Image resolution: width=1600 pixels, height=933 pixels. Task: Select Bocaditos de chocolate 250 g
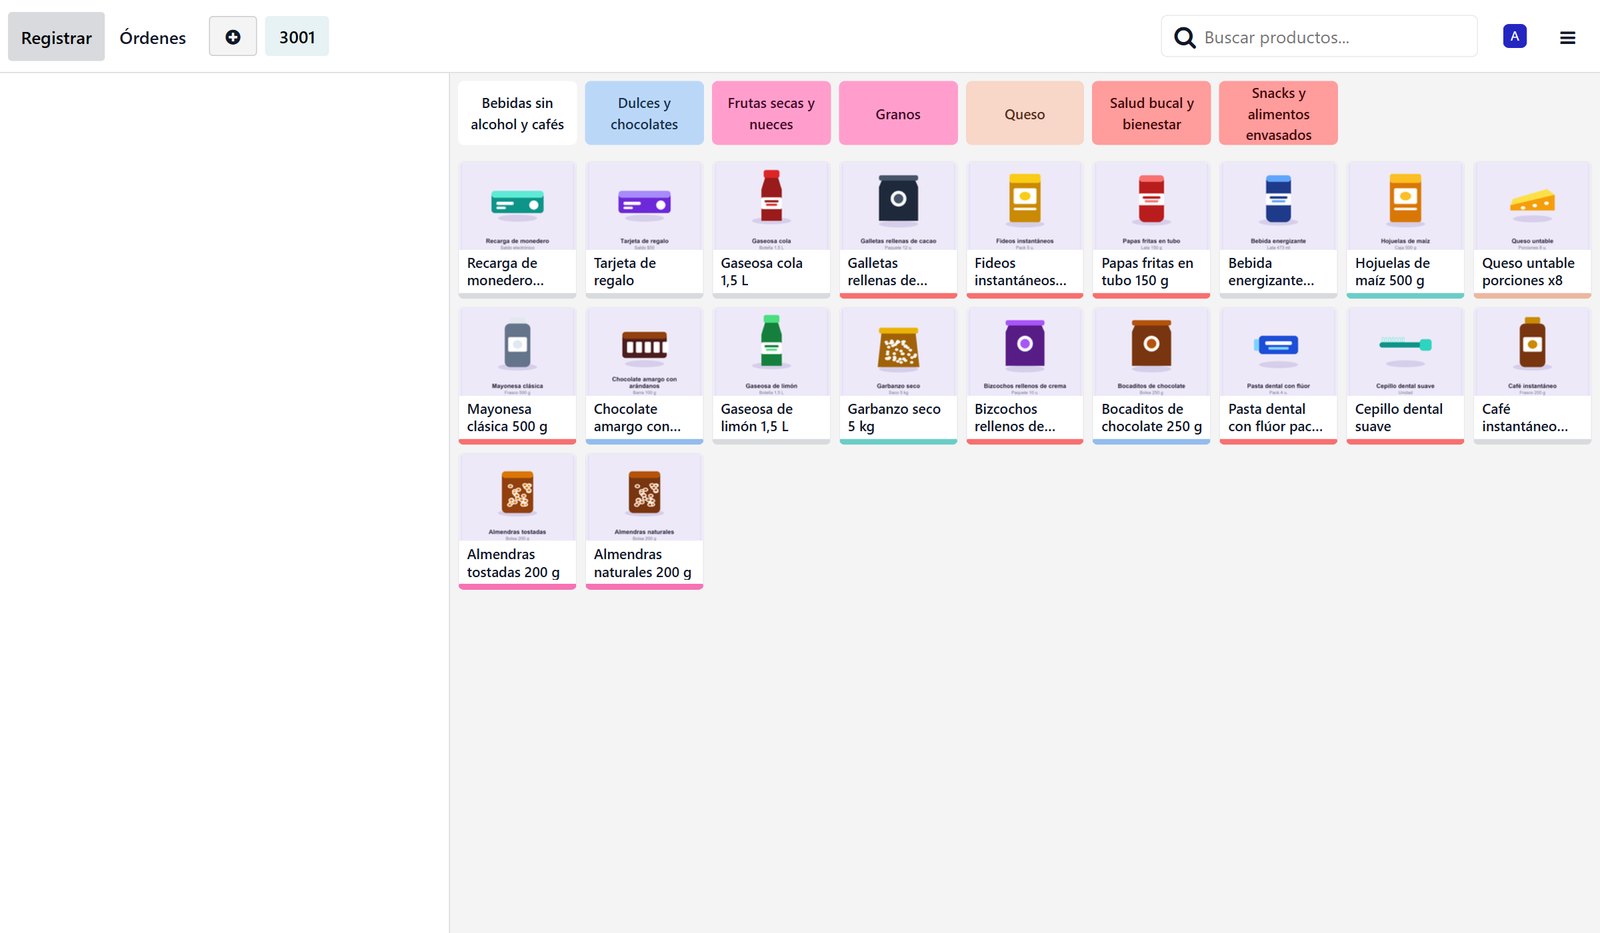click(x=1151, y=375)
